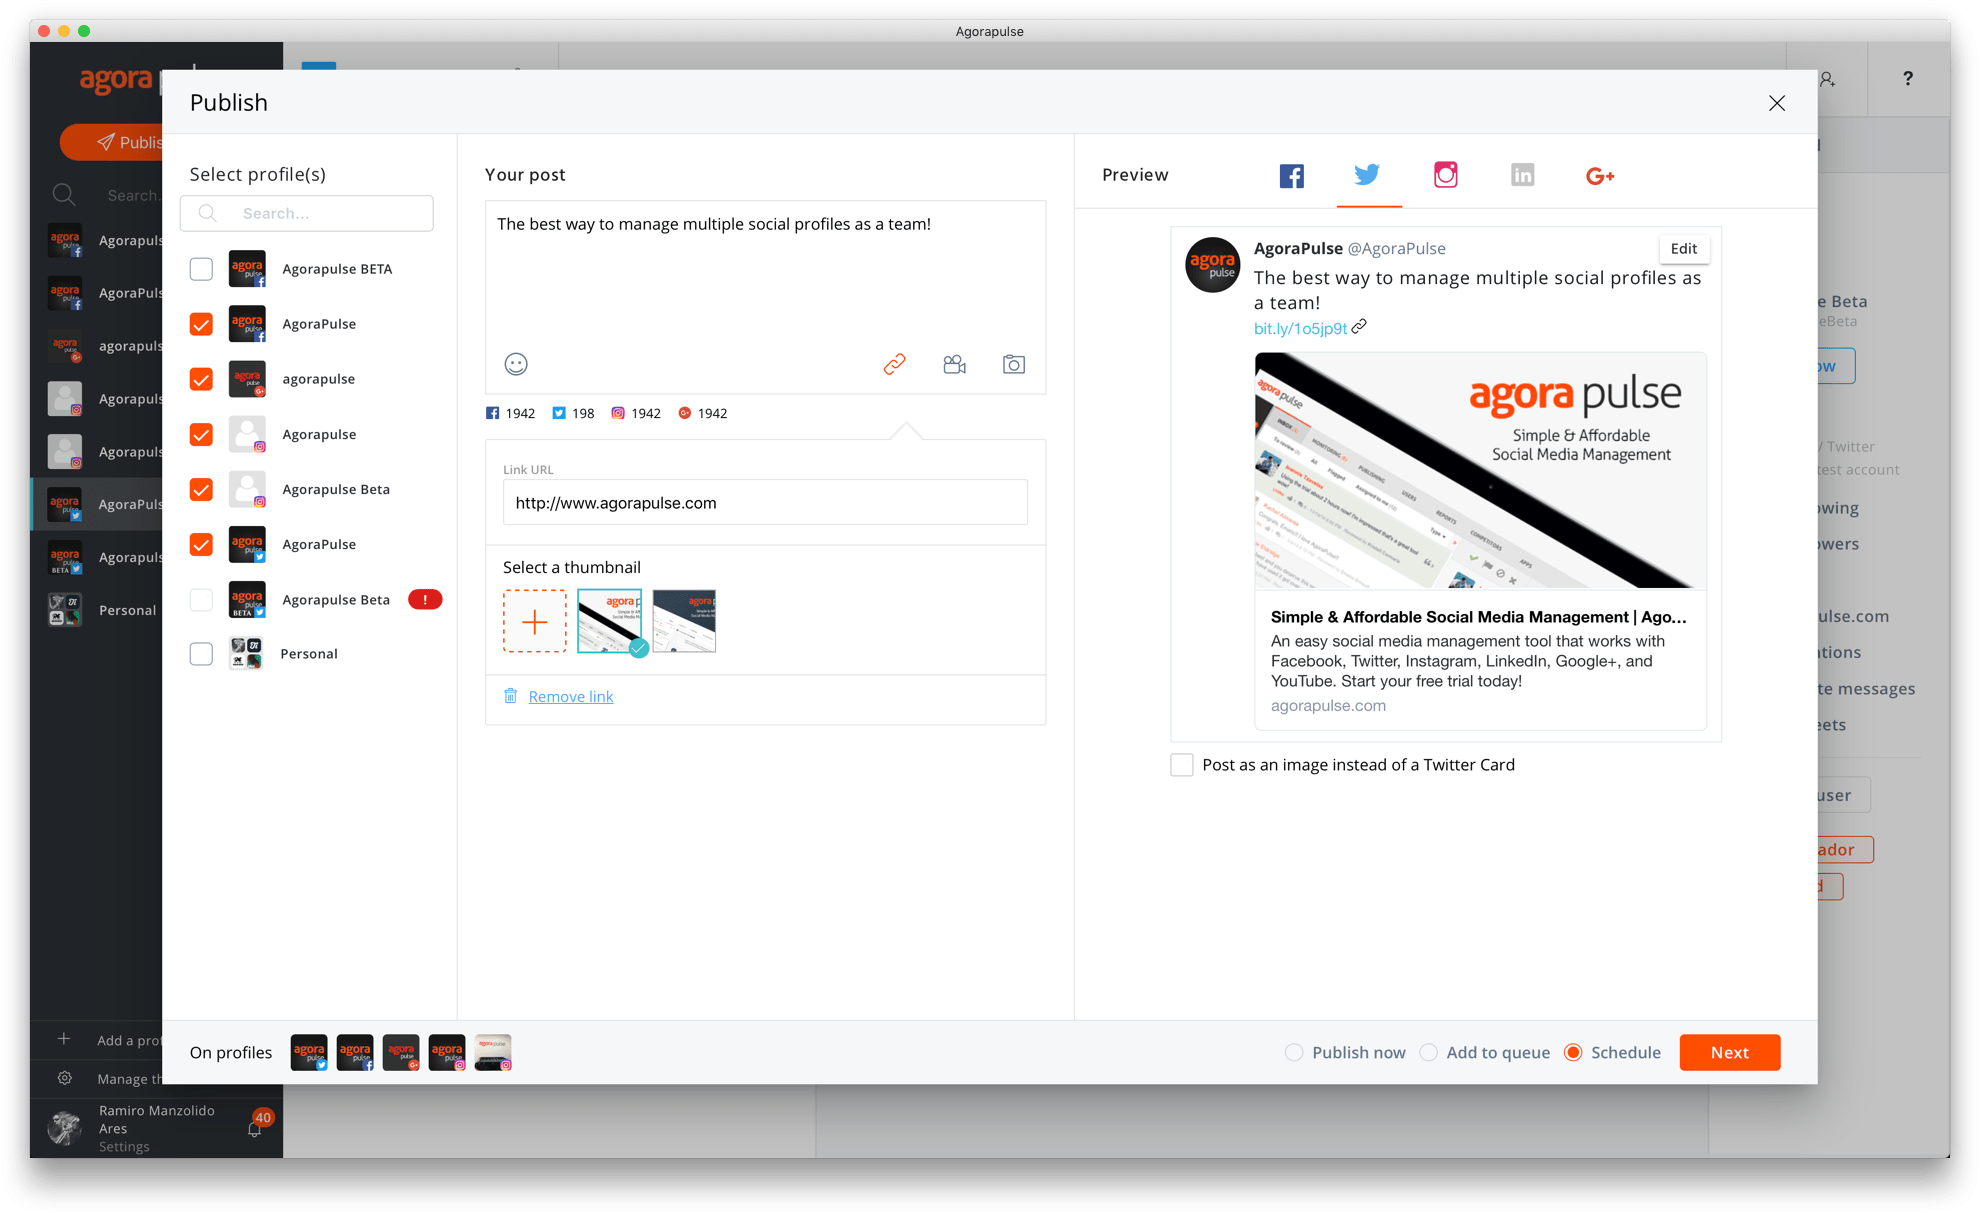
Task: Select Add to queue radio button
Action: [x=1430, y=1052]
